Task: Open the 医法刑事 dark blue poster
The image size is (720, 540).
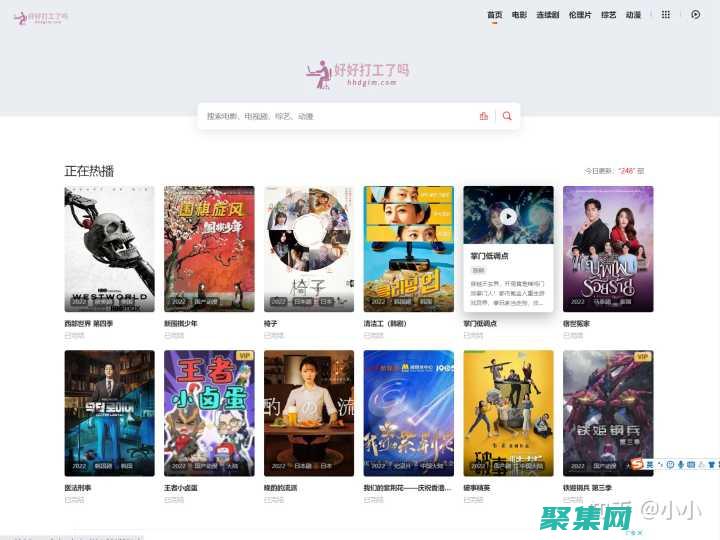Action: click(109, 413)
